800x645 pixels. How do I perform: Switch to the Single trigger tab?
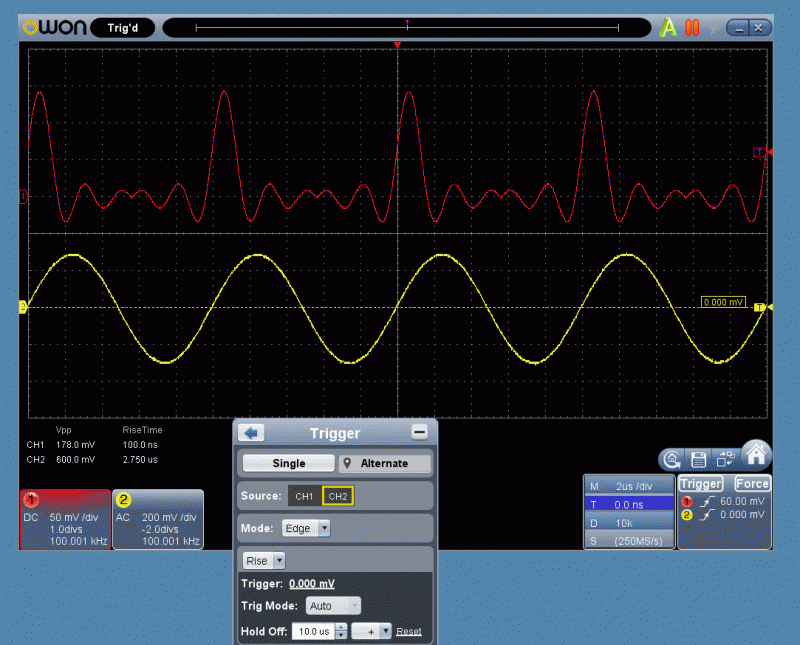289,463
